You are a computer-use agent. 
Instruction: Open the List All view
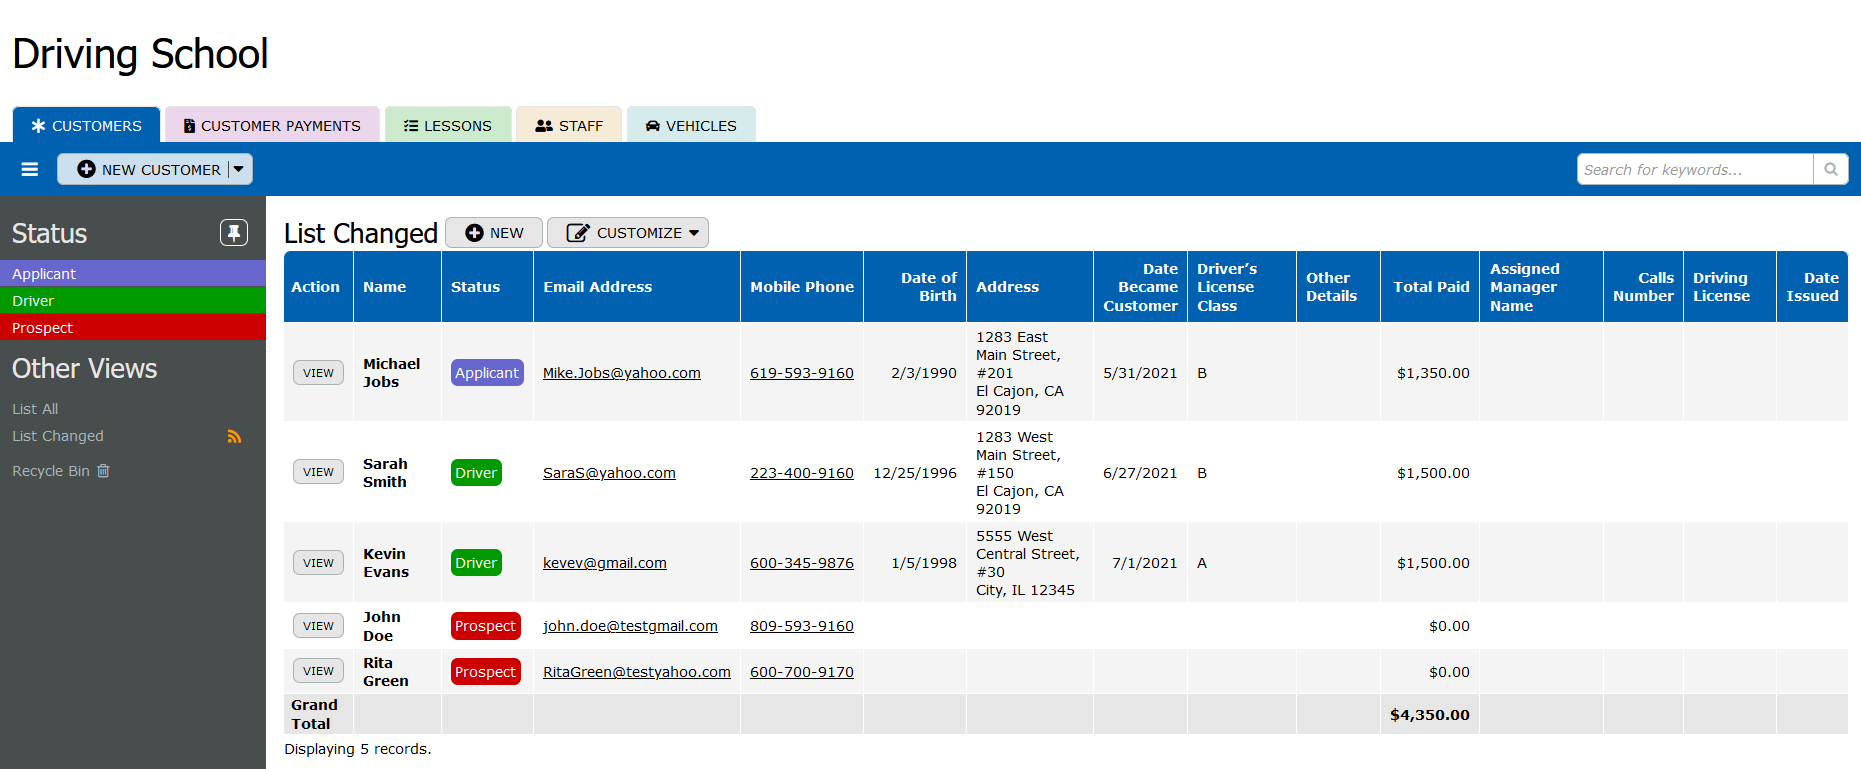(x=35, y=409)
